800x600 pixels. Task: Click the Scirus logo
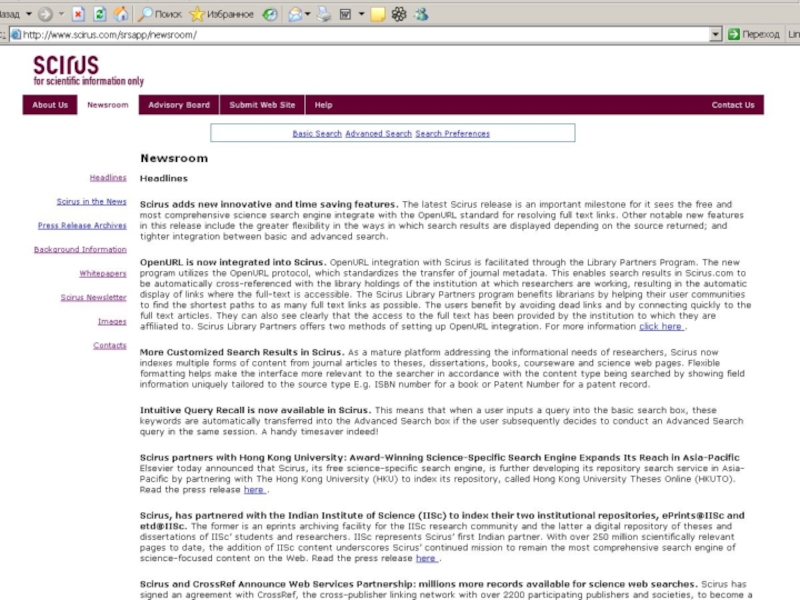[66, 65]
